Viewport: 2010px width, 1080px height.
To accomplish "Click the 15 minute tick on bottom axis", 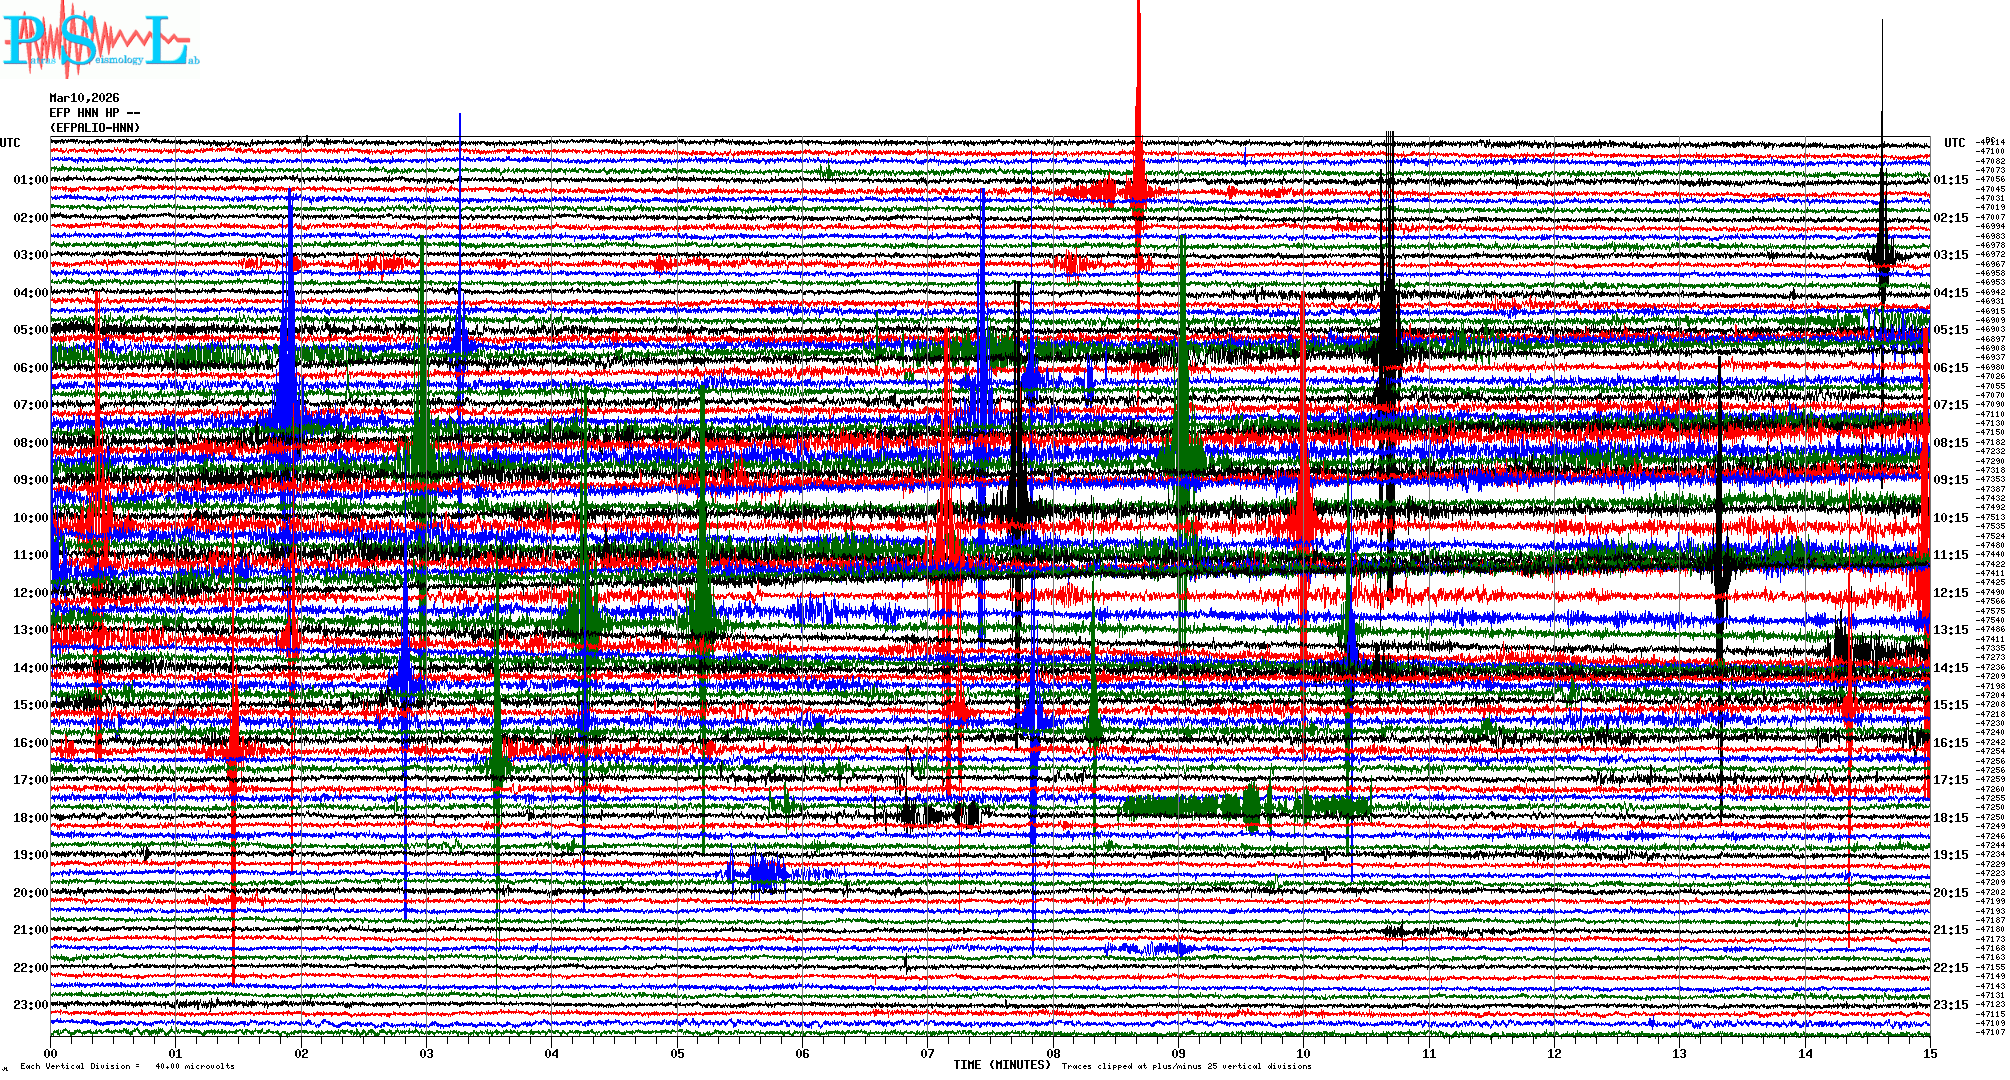I will click(x=1929, y=1053).
